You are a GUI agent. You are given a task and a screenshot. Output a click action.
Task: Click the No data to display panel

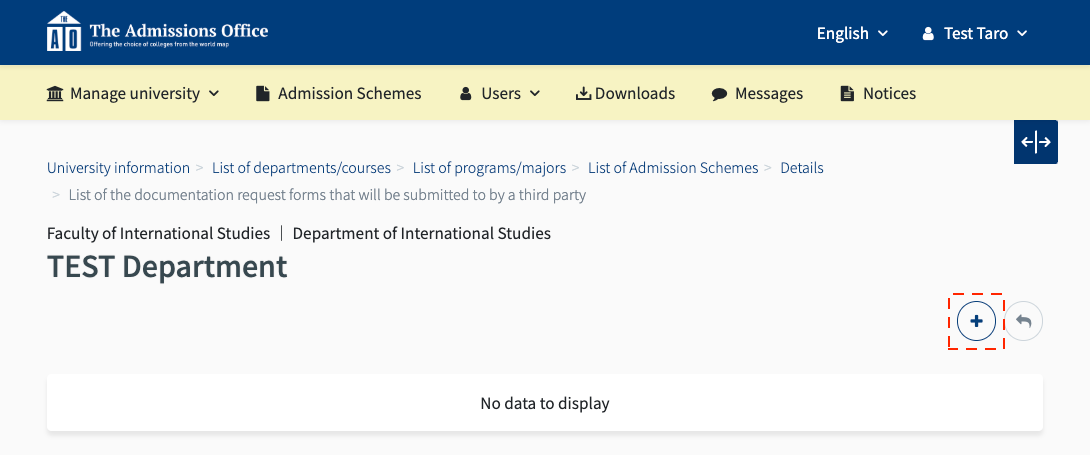(x=545, y=404)
